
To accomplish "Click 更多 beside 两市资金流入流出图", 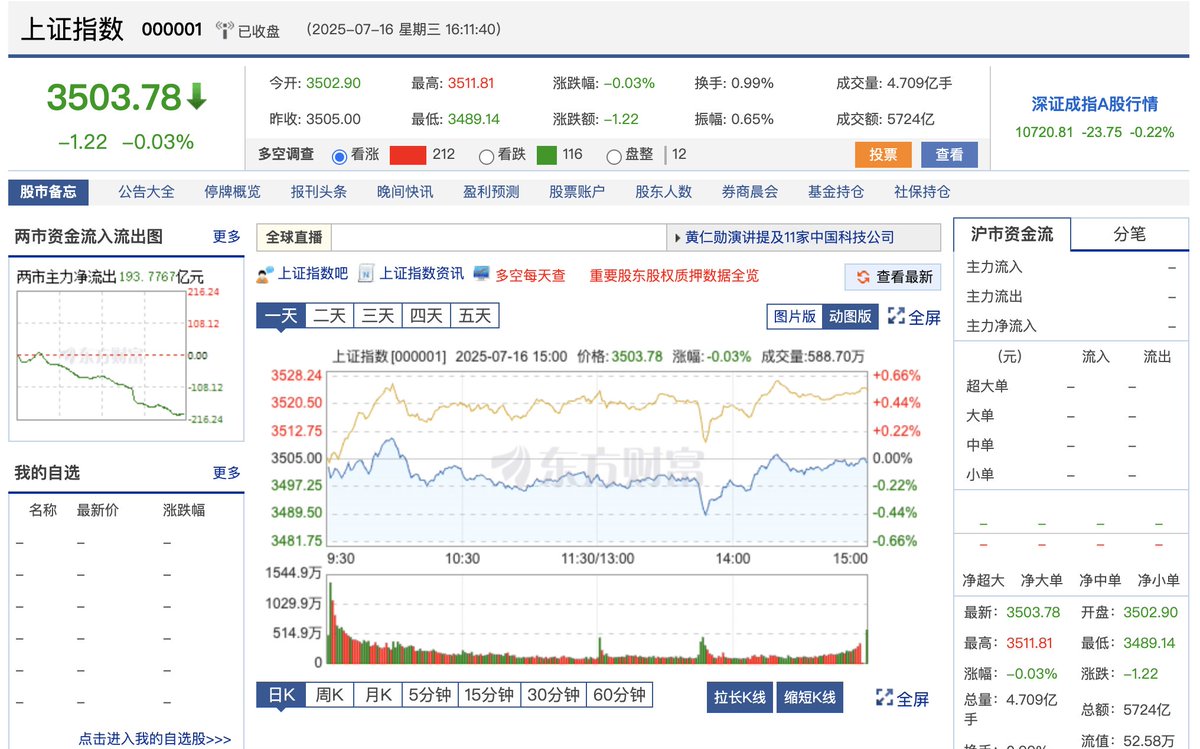I will point(227,237).
